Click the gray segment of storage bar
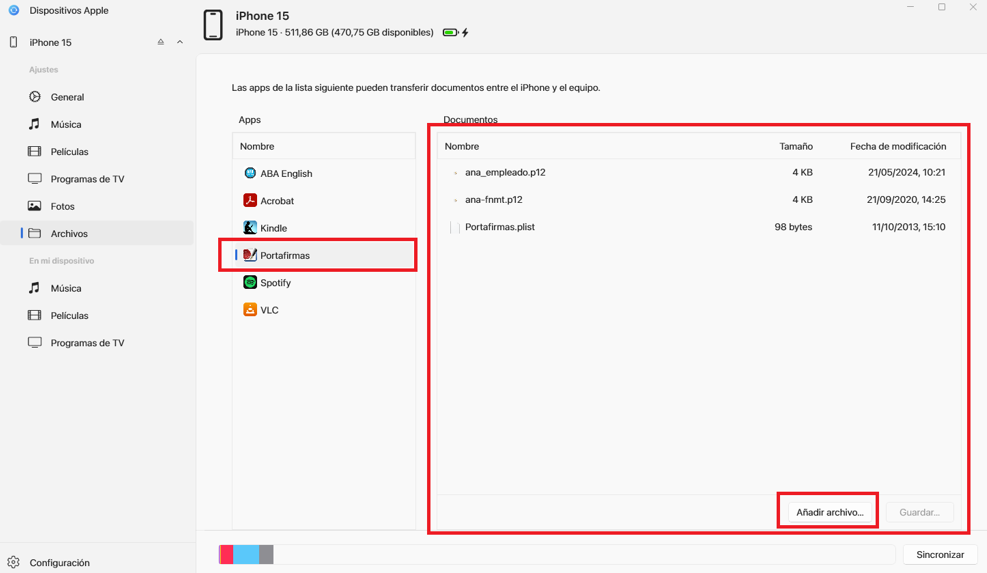Viewport: 987px width, 573px height. (x=266, y=554)
